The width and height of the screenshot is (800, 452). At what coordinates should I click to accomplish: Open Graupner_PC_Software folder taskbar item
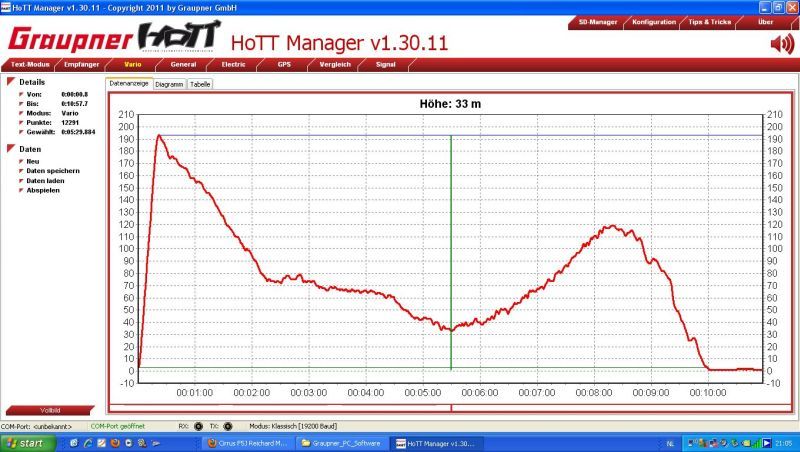(342, 443)
